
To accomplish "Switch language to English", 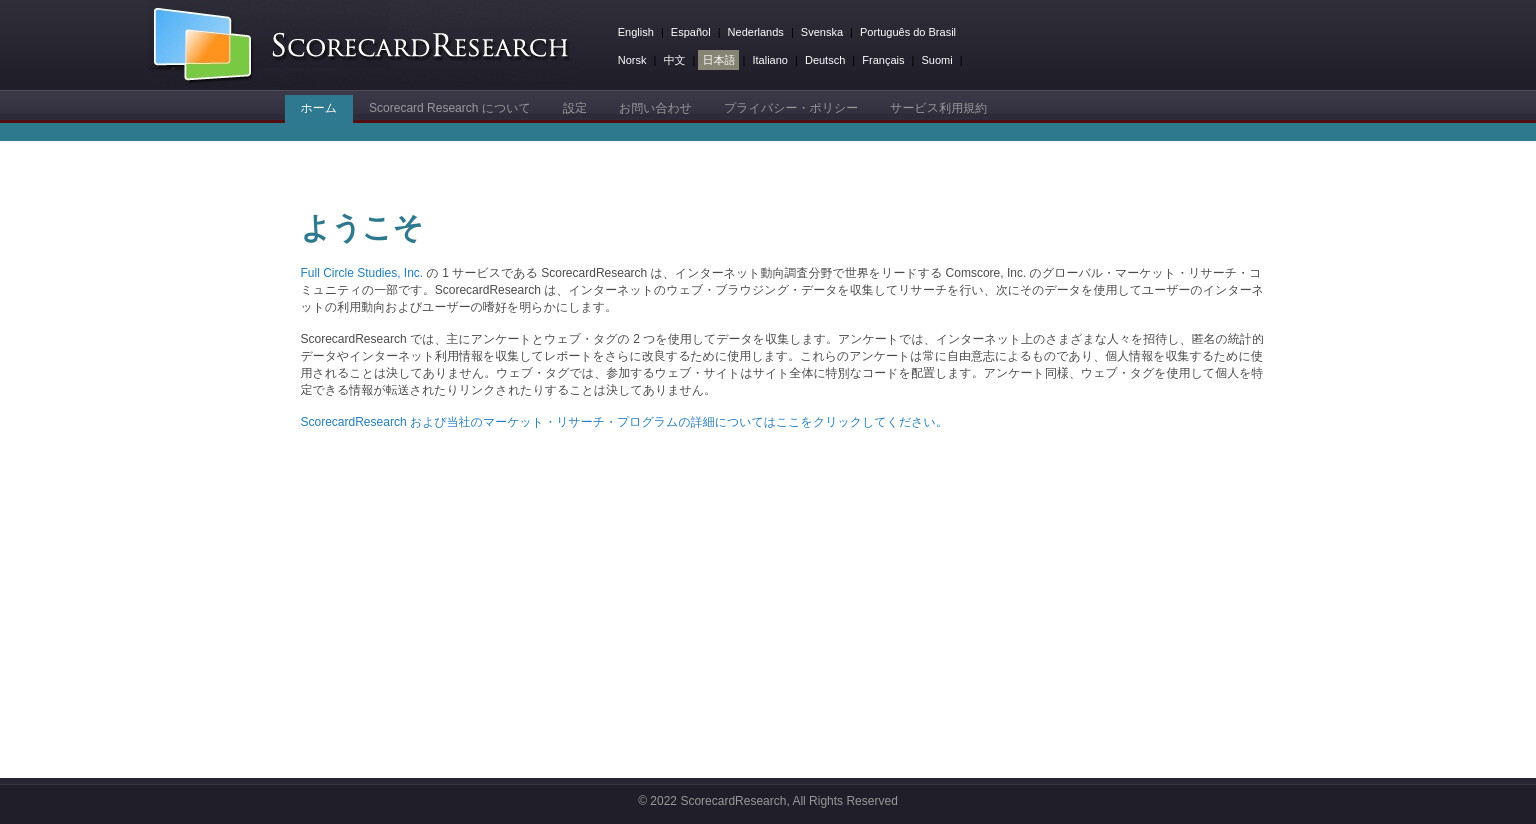I will 635,32.
